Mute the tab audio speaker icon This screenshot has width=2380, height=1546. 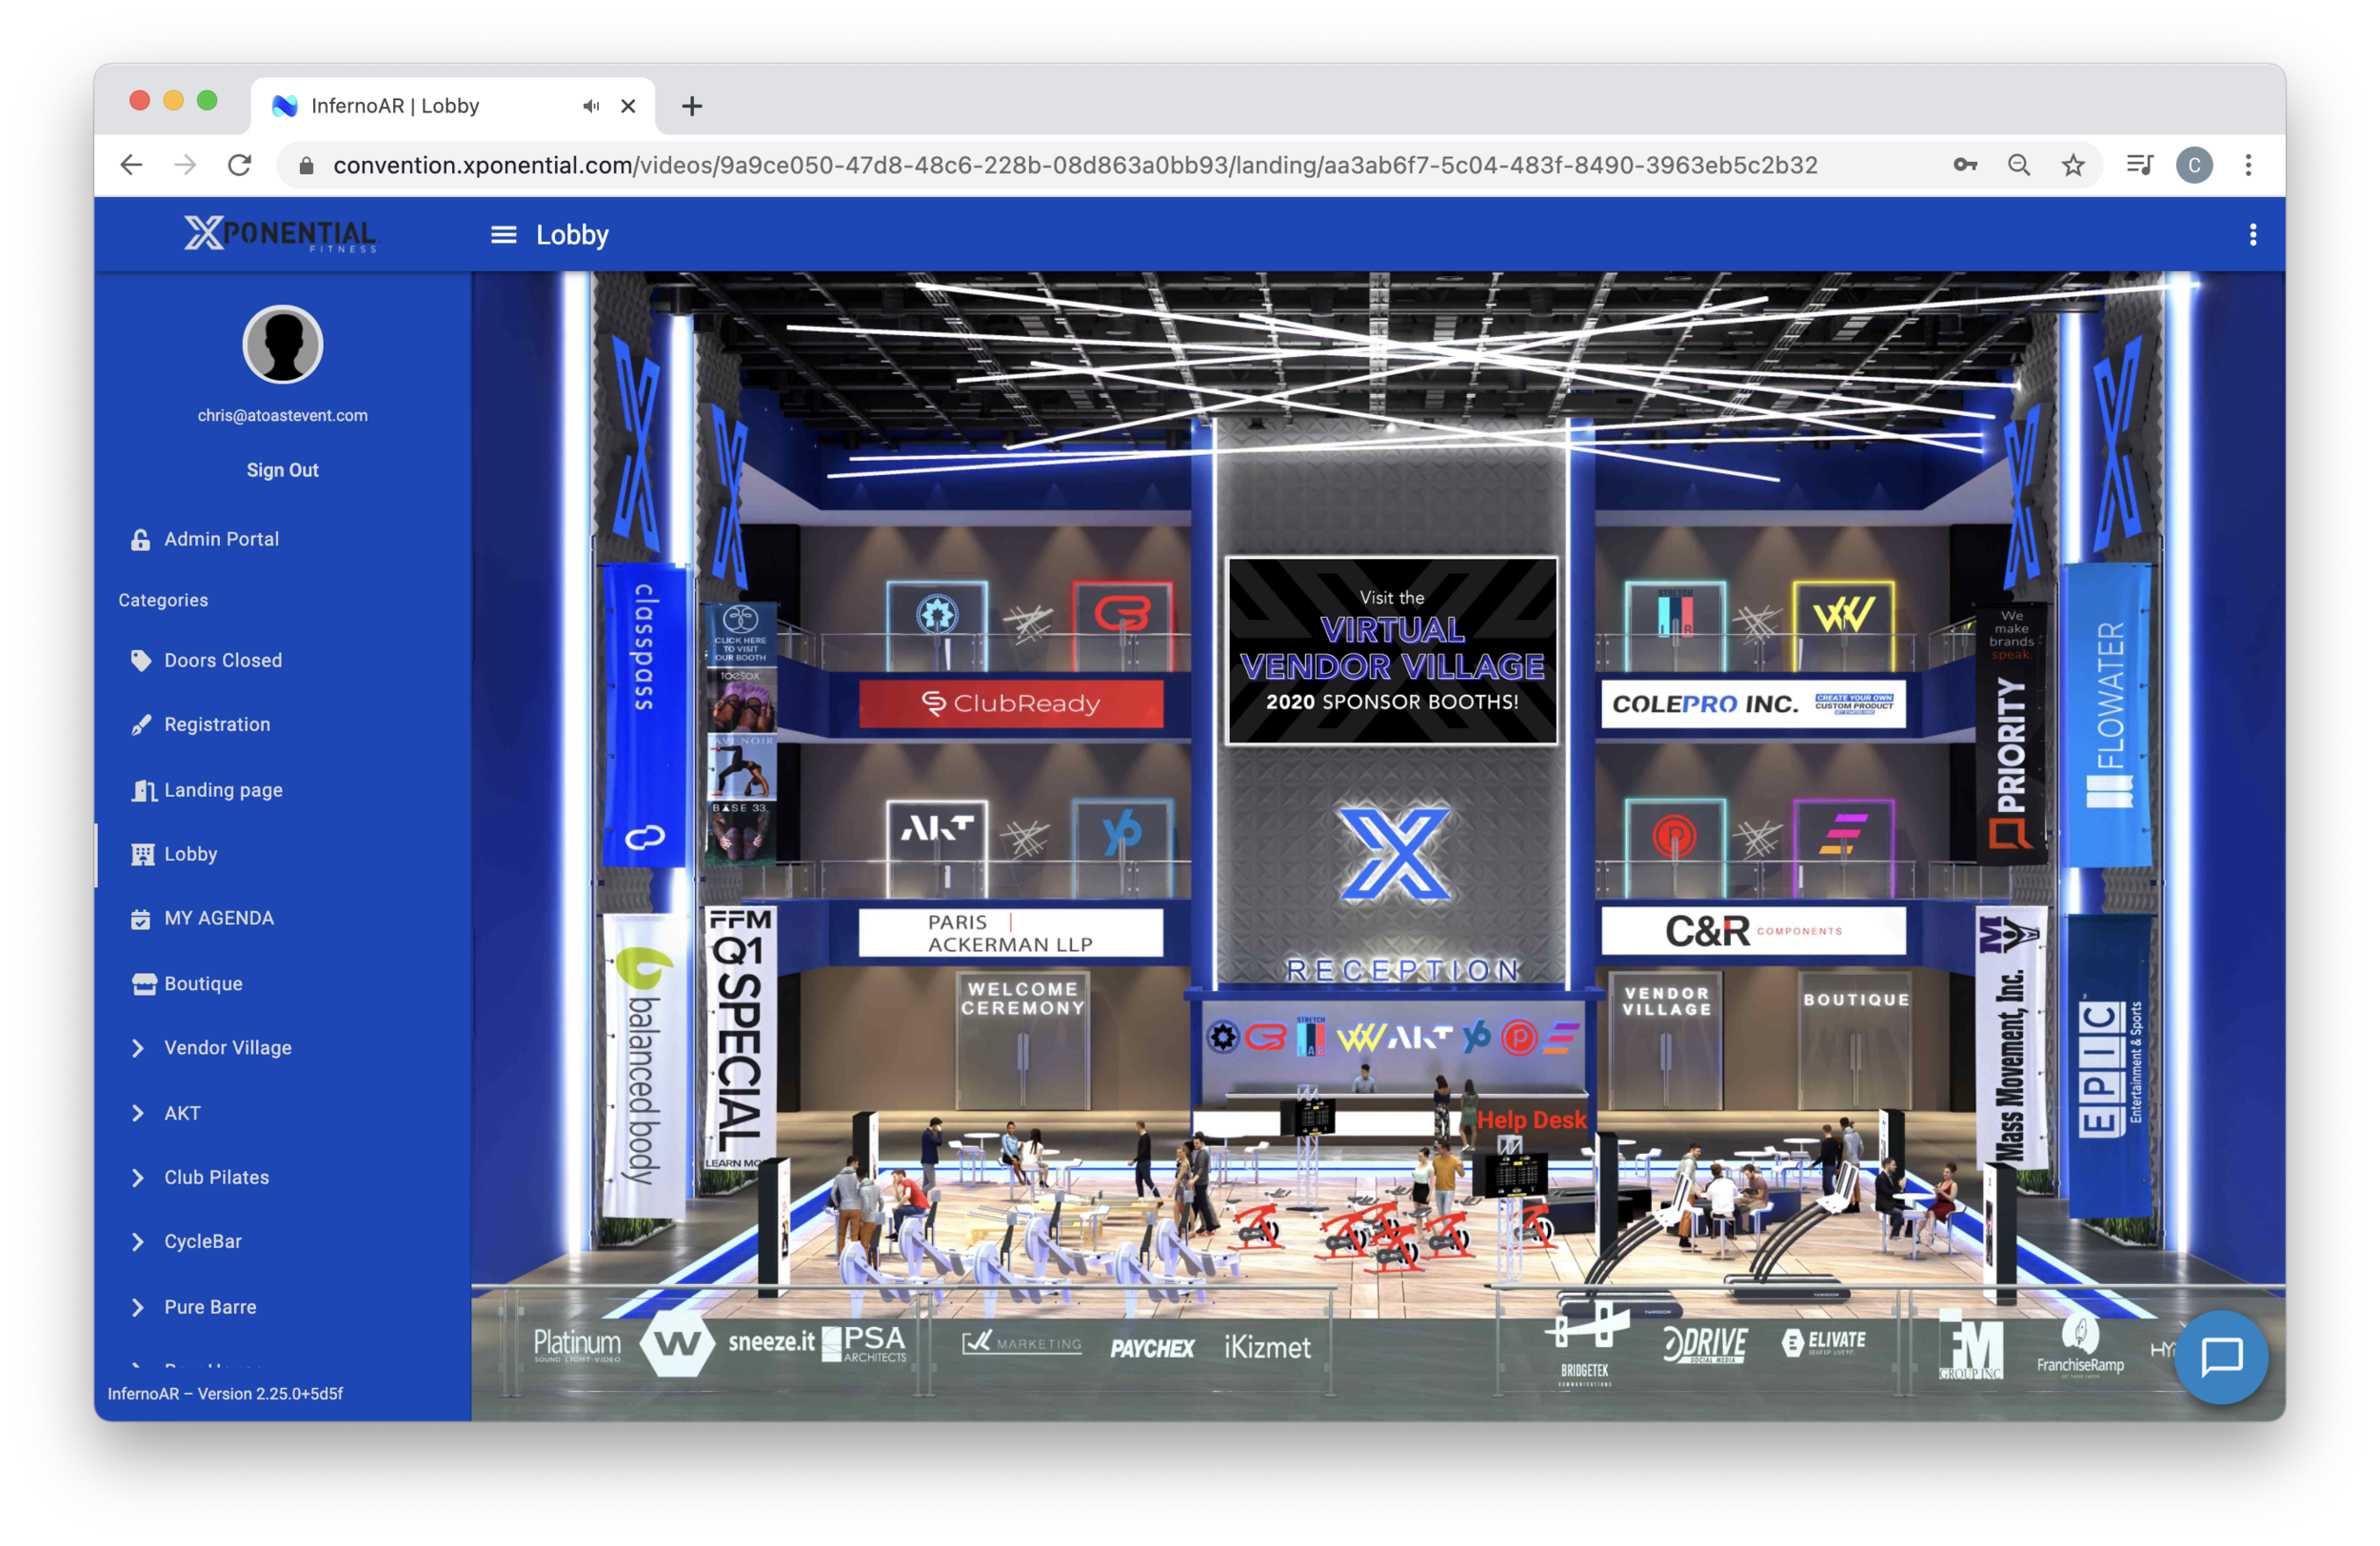[x=591, y=106]
